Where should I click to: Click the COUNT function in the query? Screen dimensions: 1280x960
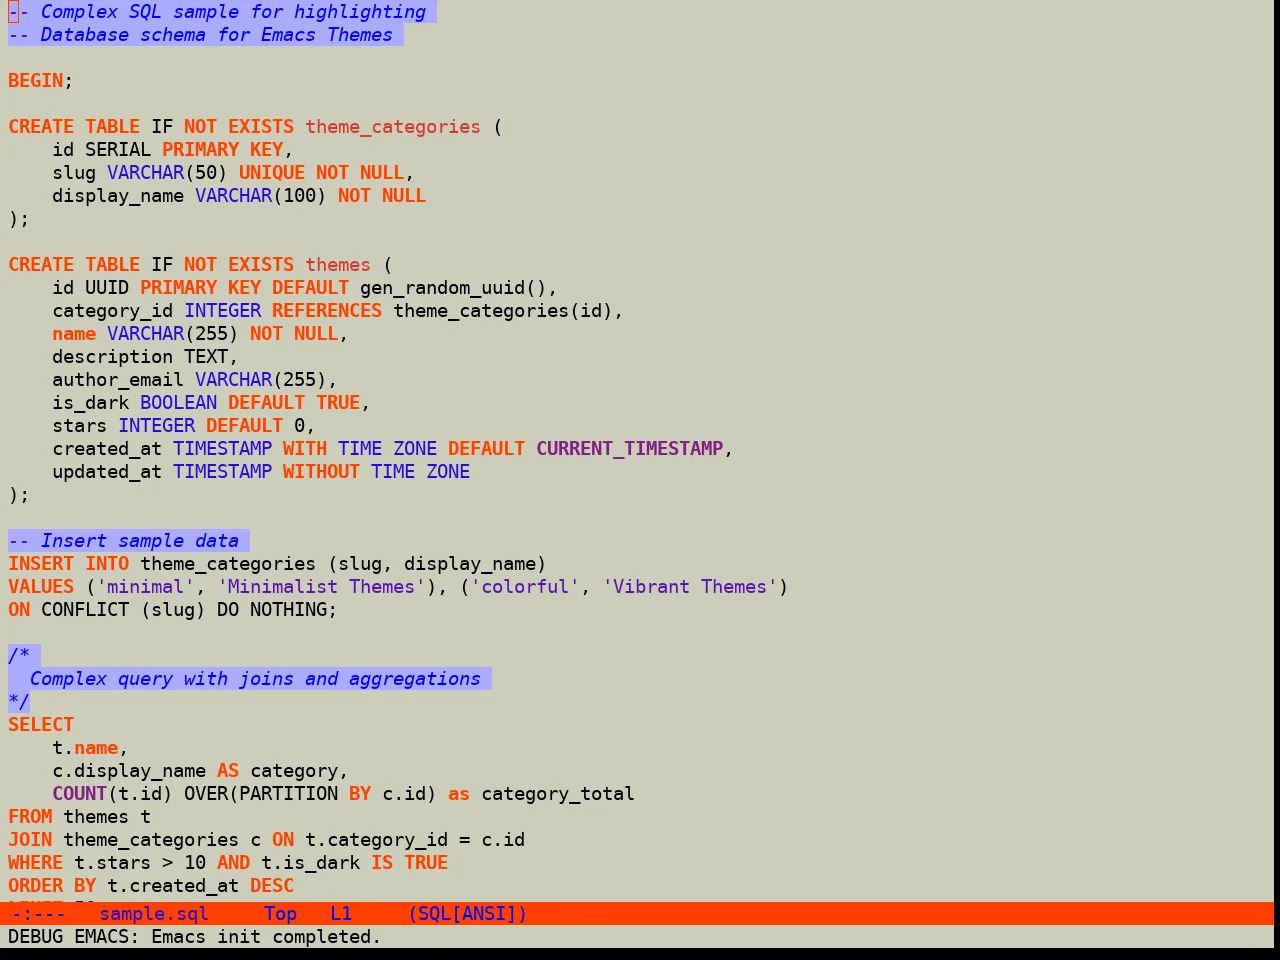point(80,794)
